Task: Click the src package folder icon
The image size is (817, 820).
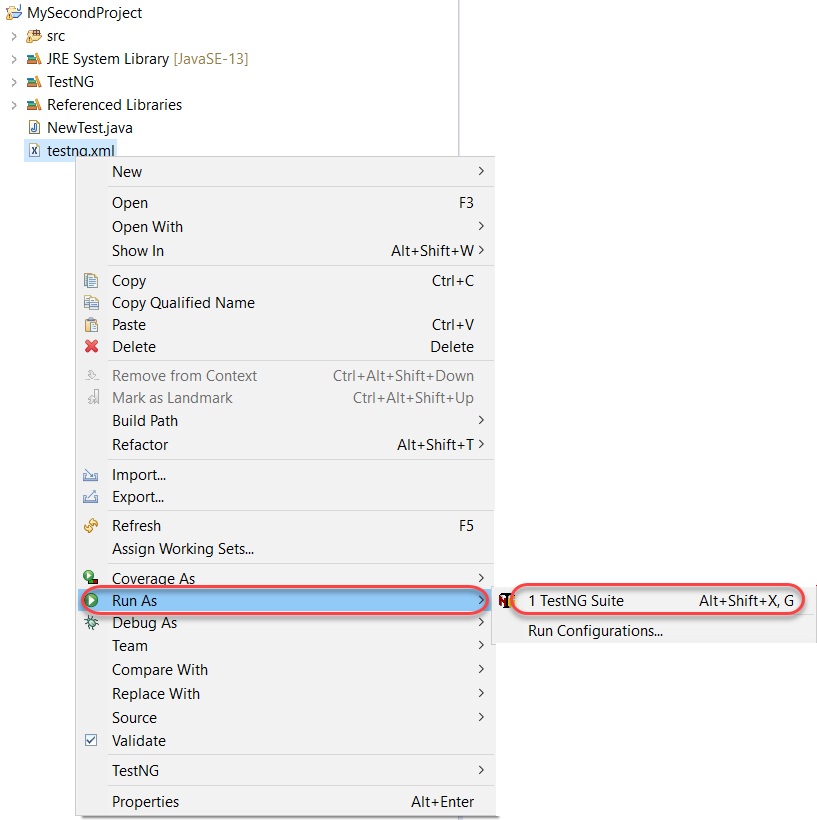Action: (34, 36)
